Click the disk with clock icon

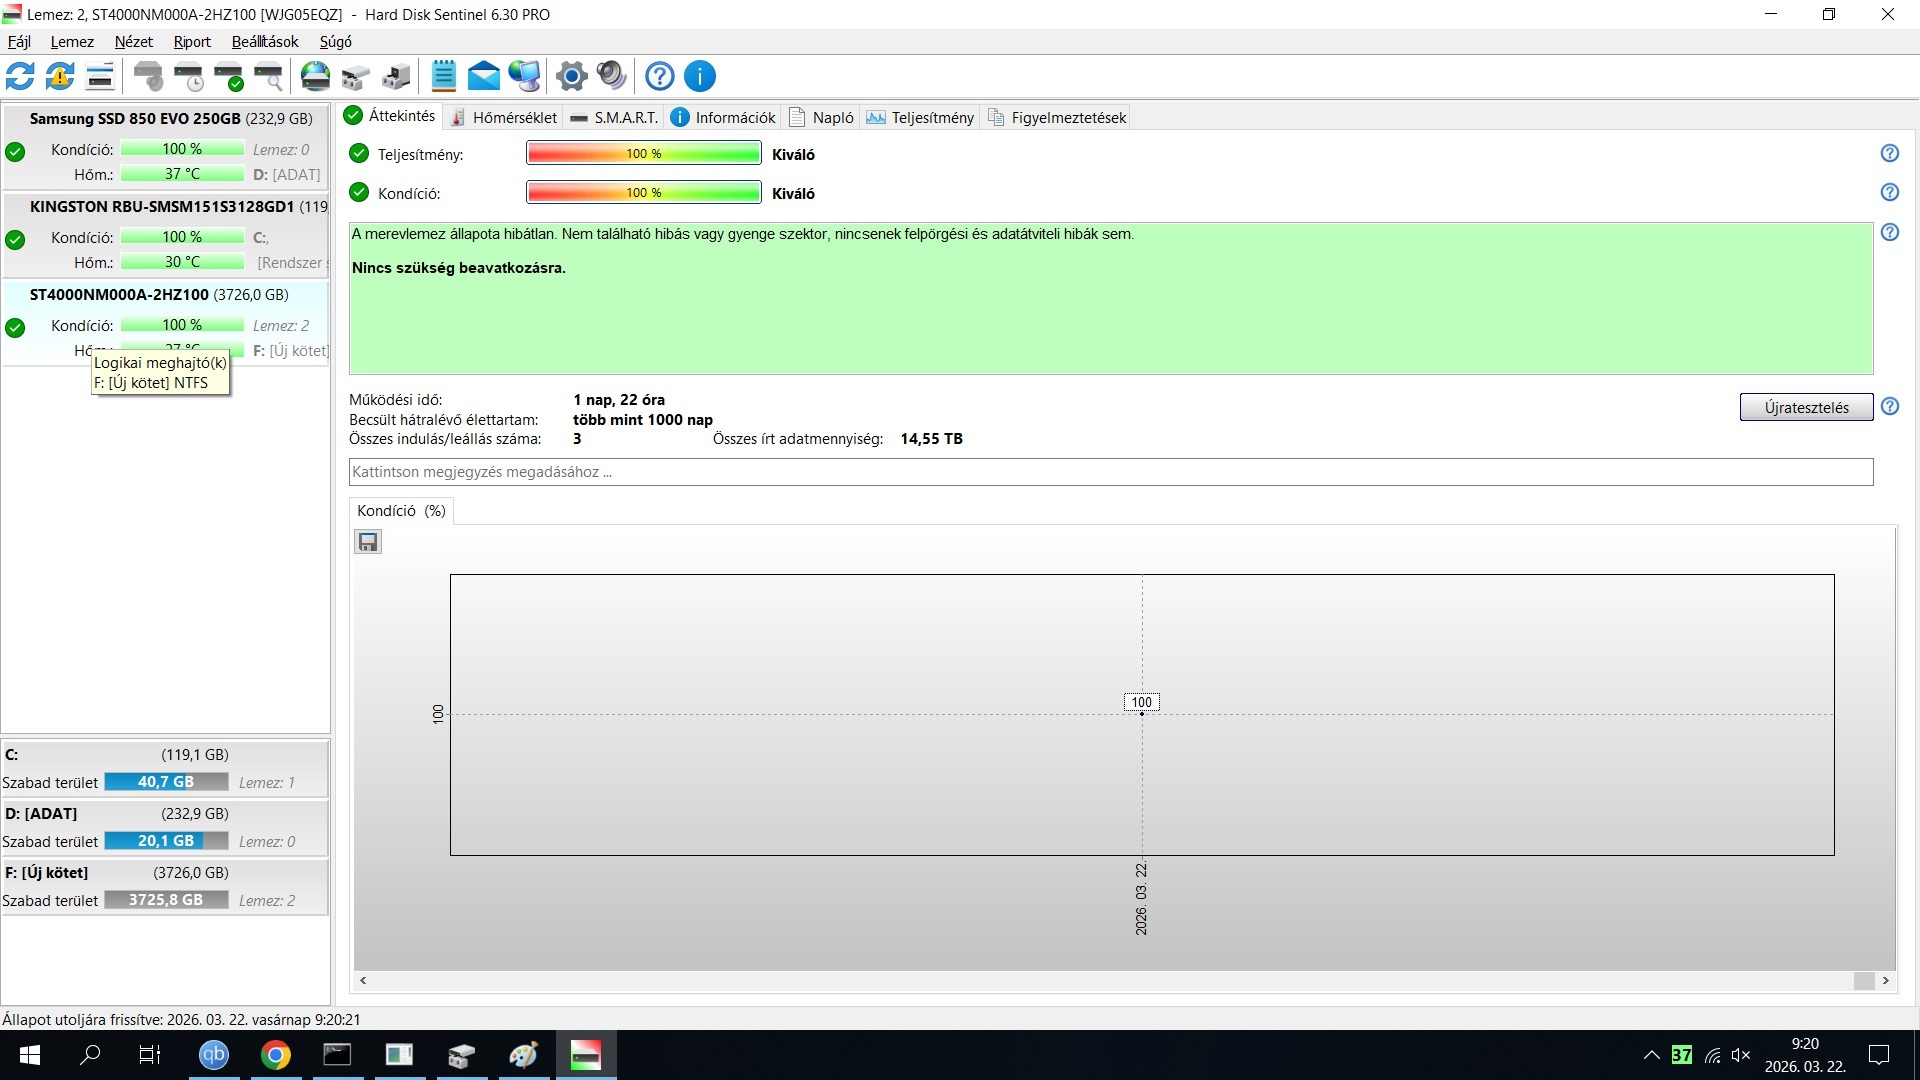click(x=188, y=76)
